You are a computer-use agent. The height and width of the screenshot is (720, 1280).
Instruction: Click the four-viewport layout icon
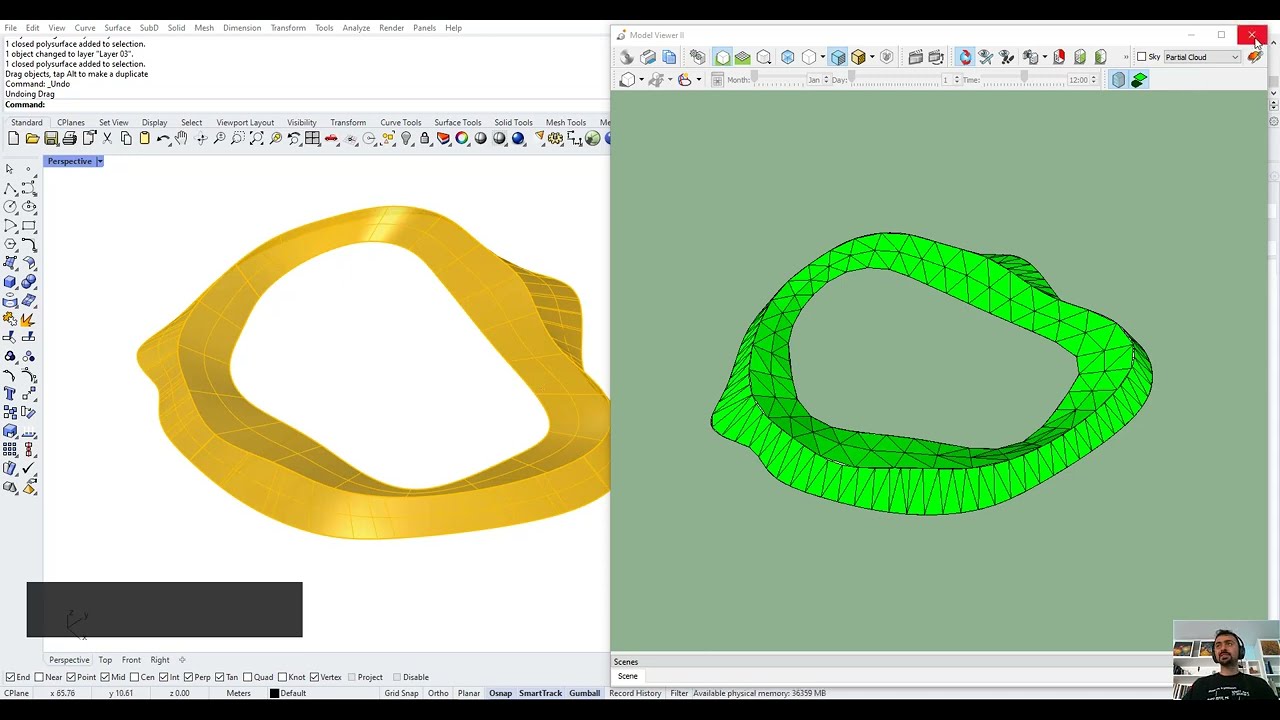point(312,138)
